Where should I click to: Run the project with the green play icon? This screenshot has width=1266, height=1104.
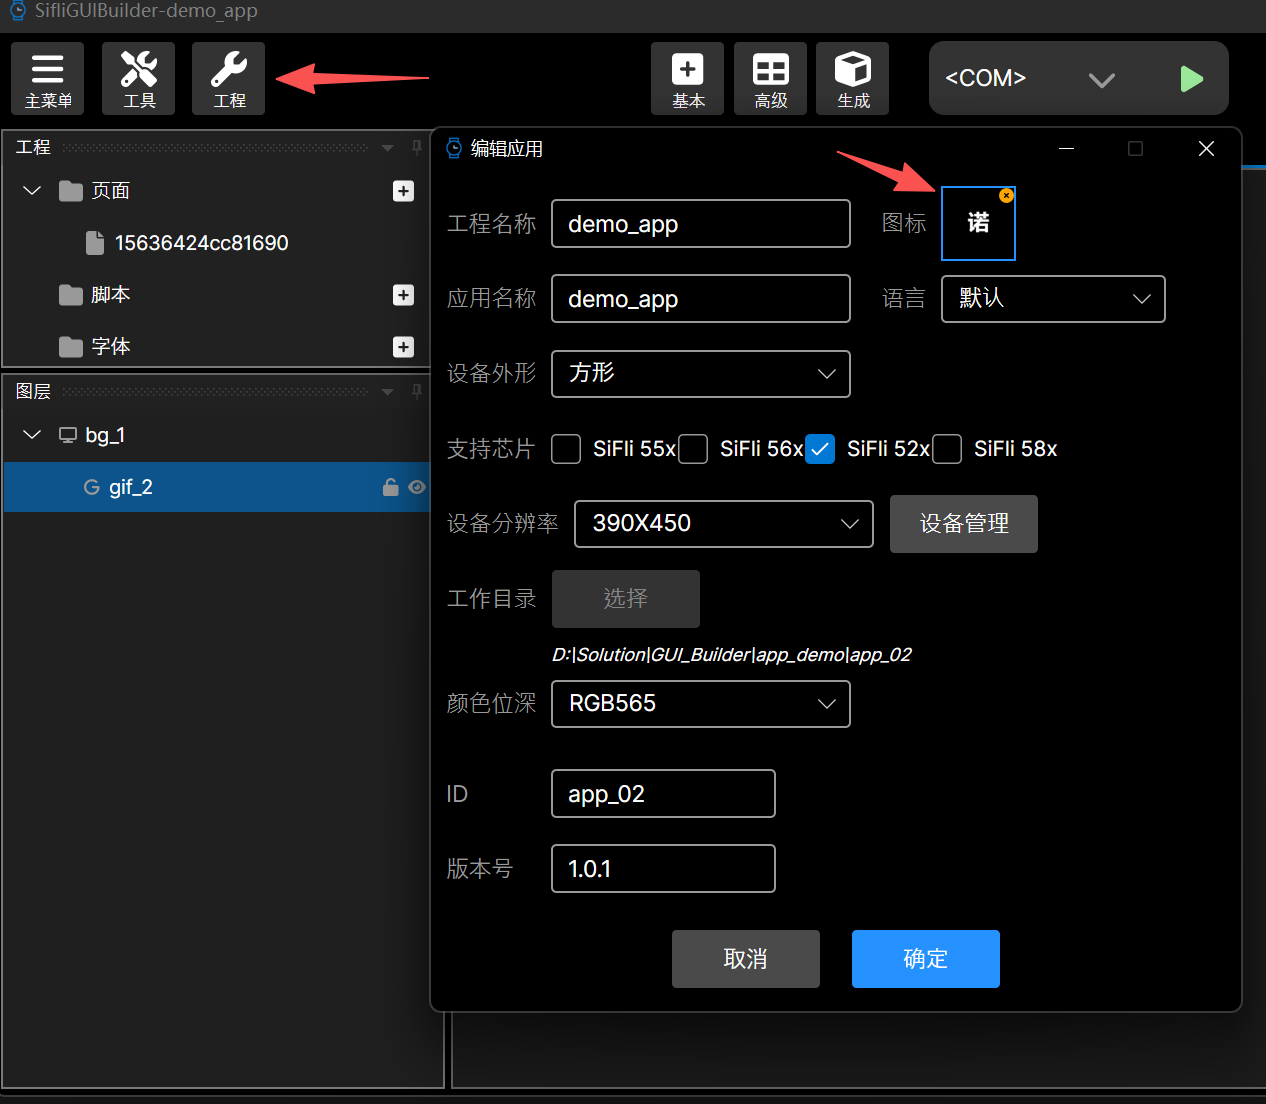point(1191,78)
